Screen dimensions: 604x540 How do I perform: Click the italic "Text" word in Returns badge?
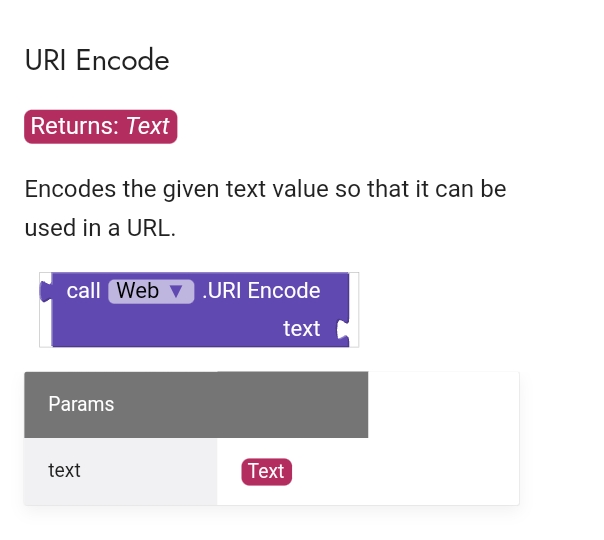coord(148,127)
